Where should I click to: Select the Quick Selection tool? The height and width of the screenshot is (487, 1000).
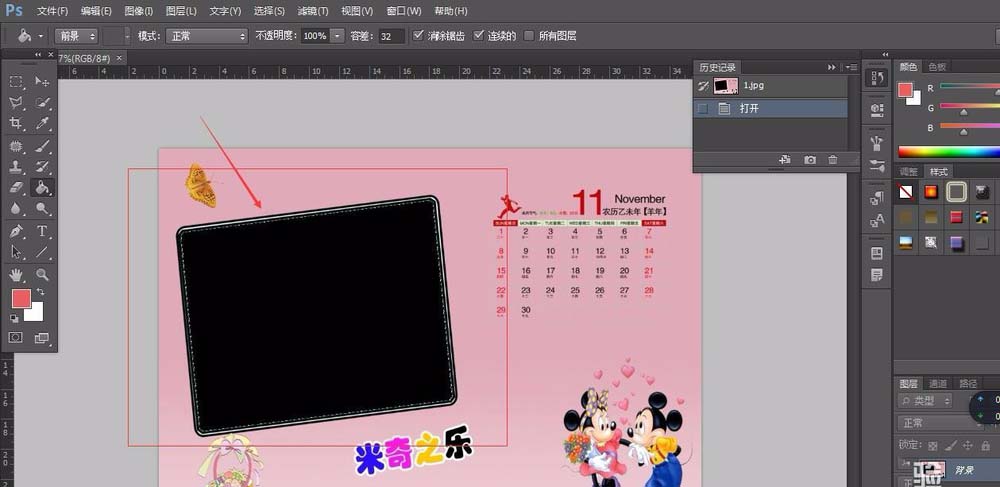coord(42,102)
